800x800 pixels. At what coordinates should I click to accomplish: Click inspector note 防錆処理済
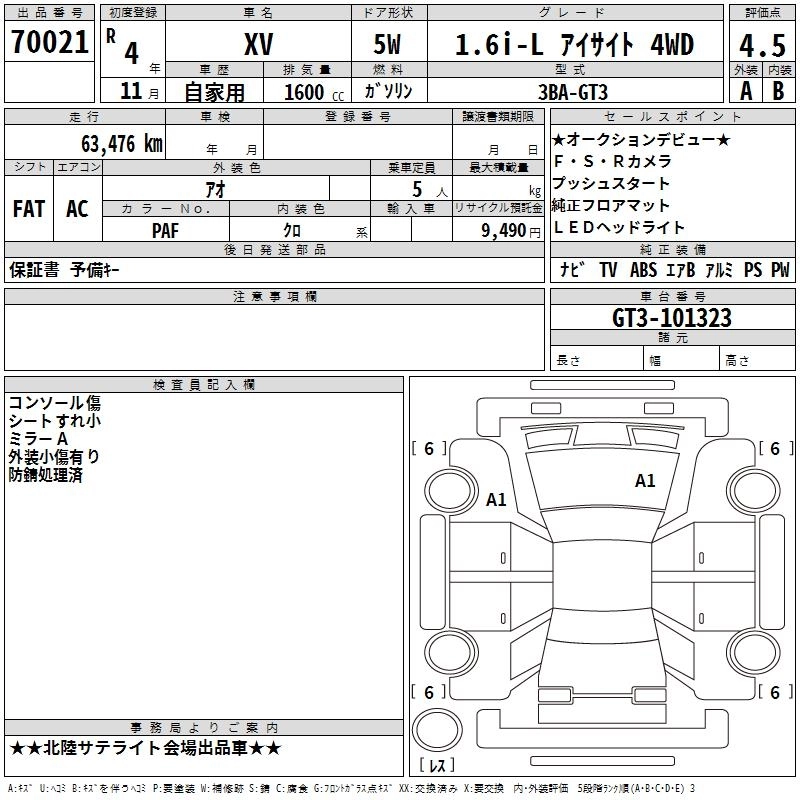(x=45, y=475)
